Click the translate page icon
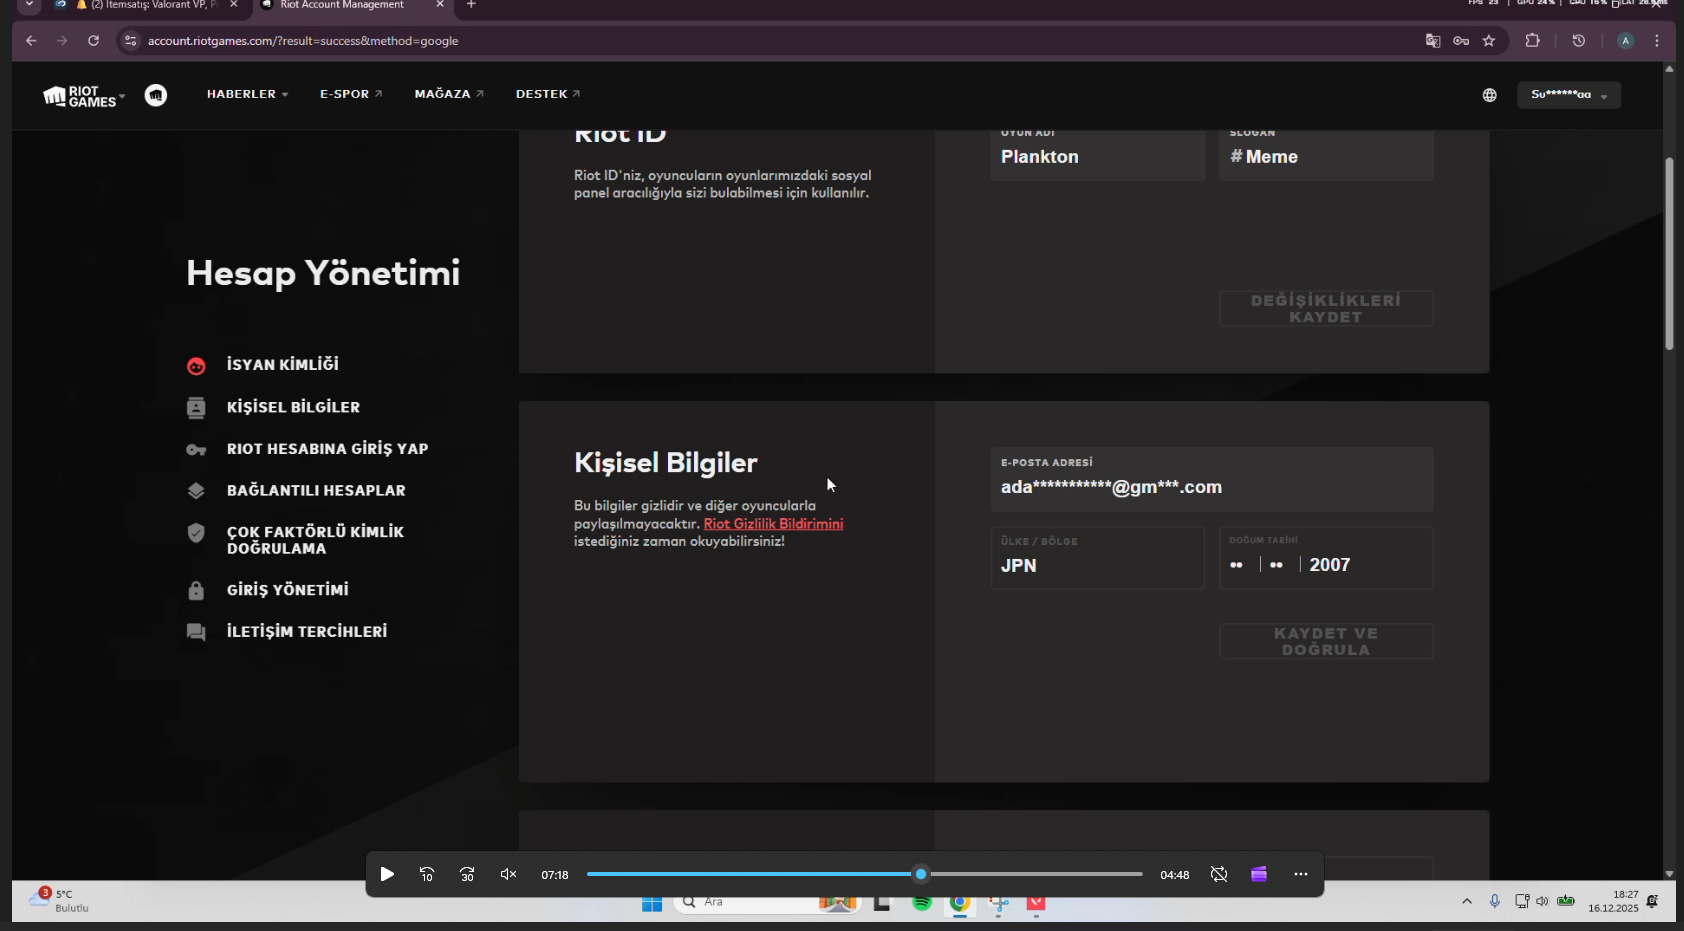Screen dimensions: 1684x931 pyautogui.click(x=1433, y=41)
